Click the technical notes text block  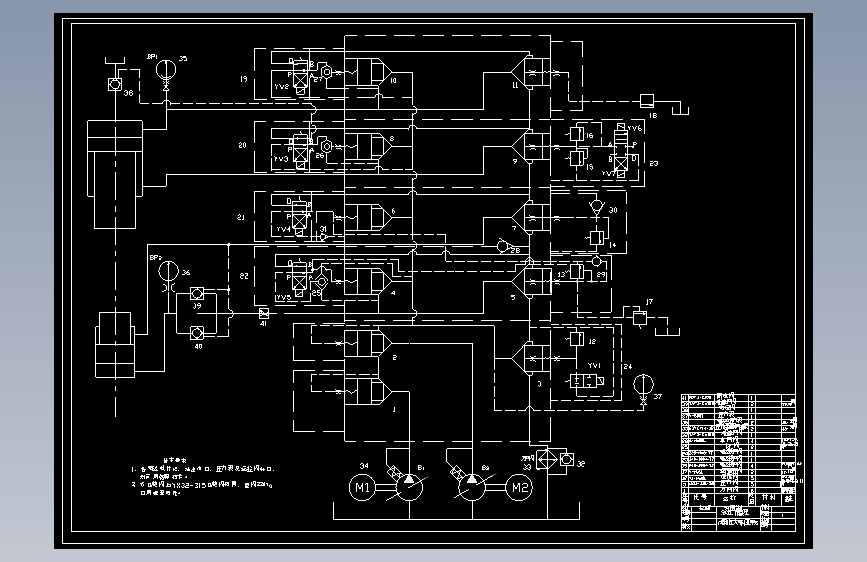click(x=202, y=476)
